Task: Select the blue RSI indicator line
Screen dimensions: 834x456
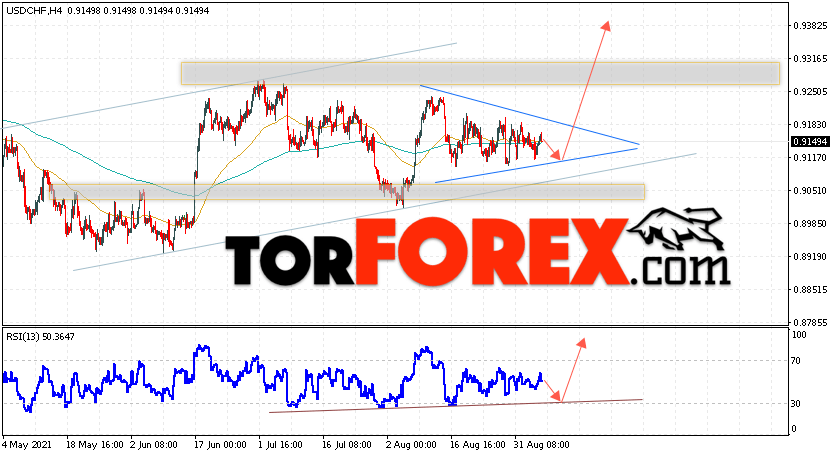Action: tap(272, 379)
